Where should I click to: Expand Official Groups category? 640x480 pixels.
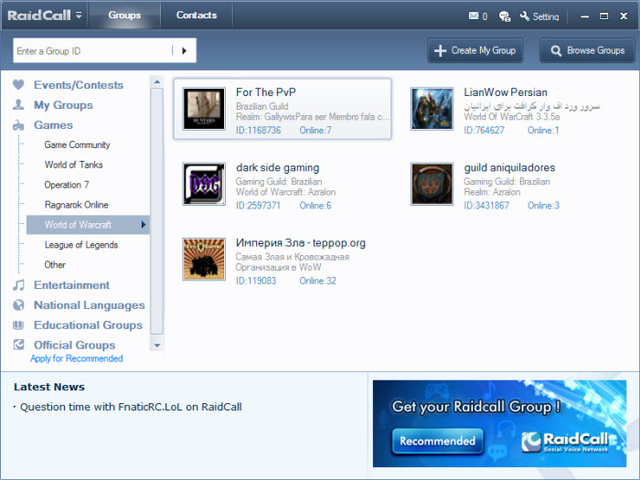pyautogui.click(x=74, y=345)
